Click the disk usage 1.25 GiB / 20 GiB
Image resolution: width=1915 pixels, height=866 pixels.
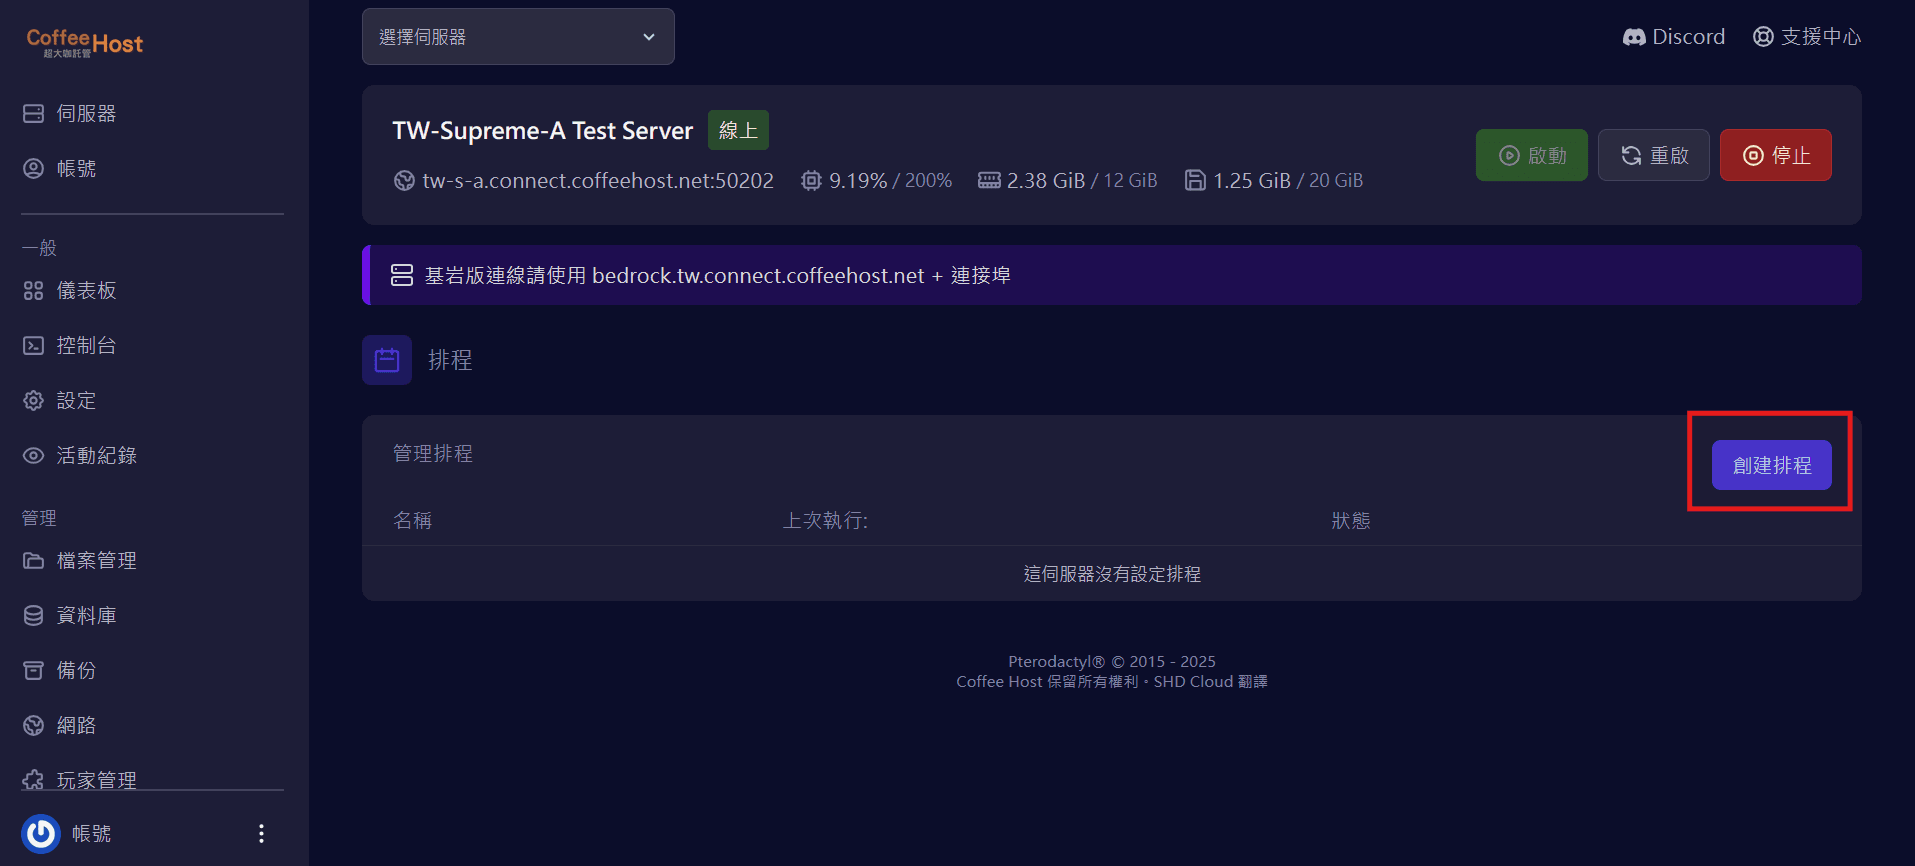click(x=1288, y=181)
